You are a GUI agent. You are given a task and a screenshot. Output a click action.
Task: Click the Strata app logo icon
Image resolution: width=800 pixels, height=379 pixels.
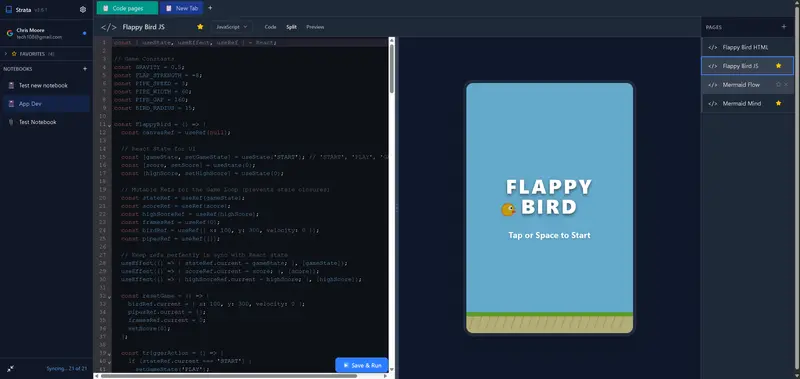[9, 9]
